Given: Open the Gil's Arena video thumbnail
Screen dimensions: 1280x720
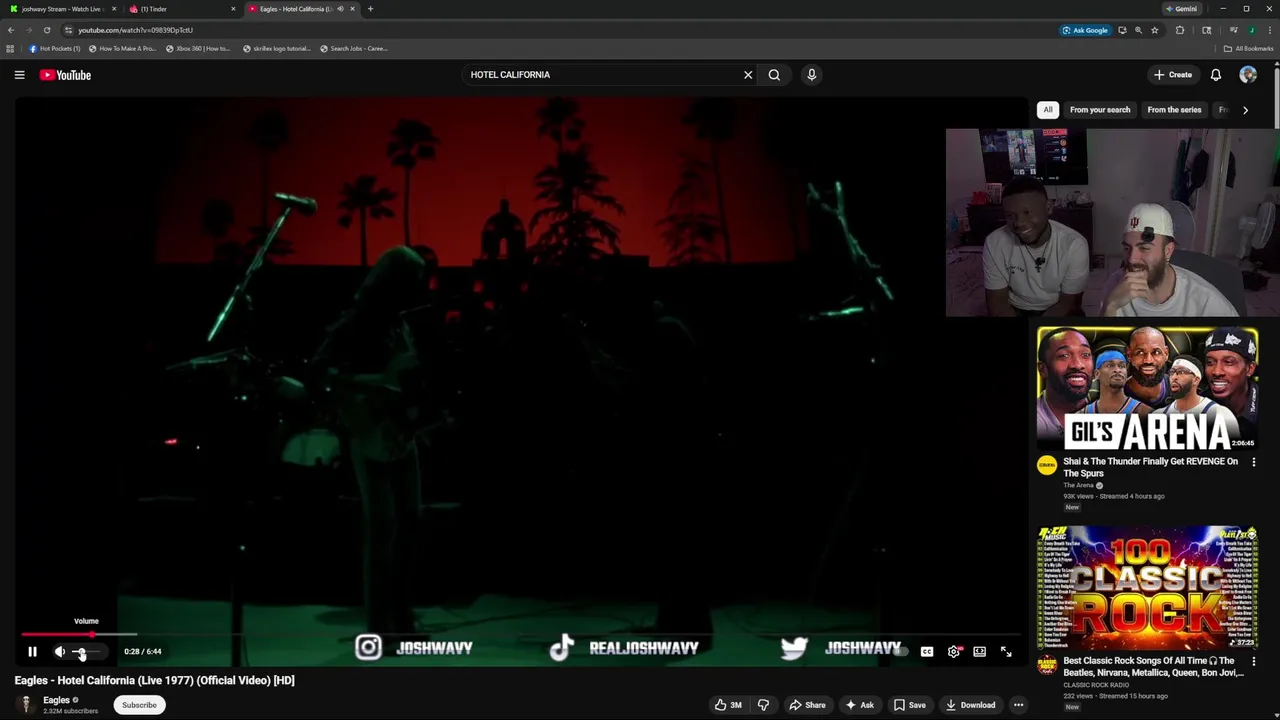Looking at the screenshot, I should [1147, 388].
